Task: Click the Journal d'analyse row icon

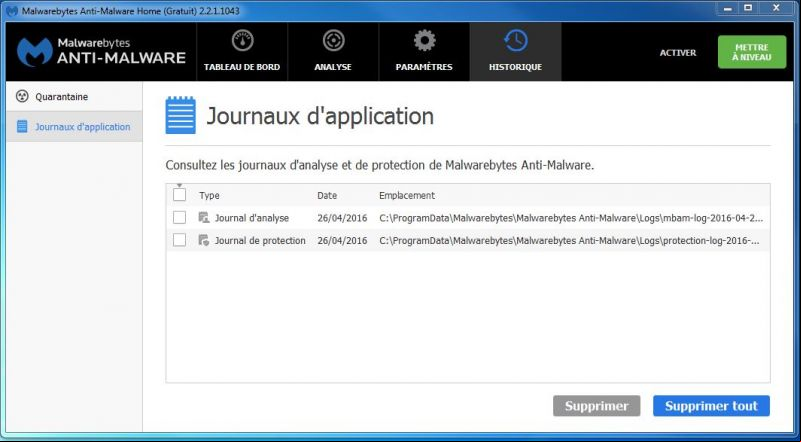Action: click(x=204, y=218)
